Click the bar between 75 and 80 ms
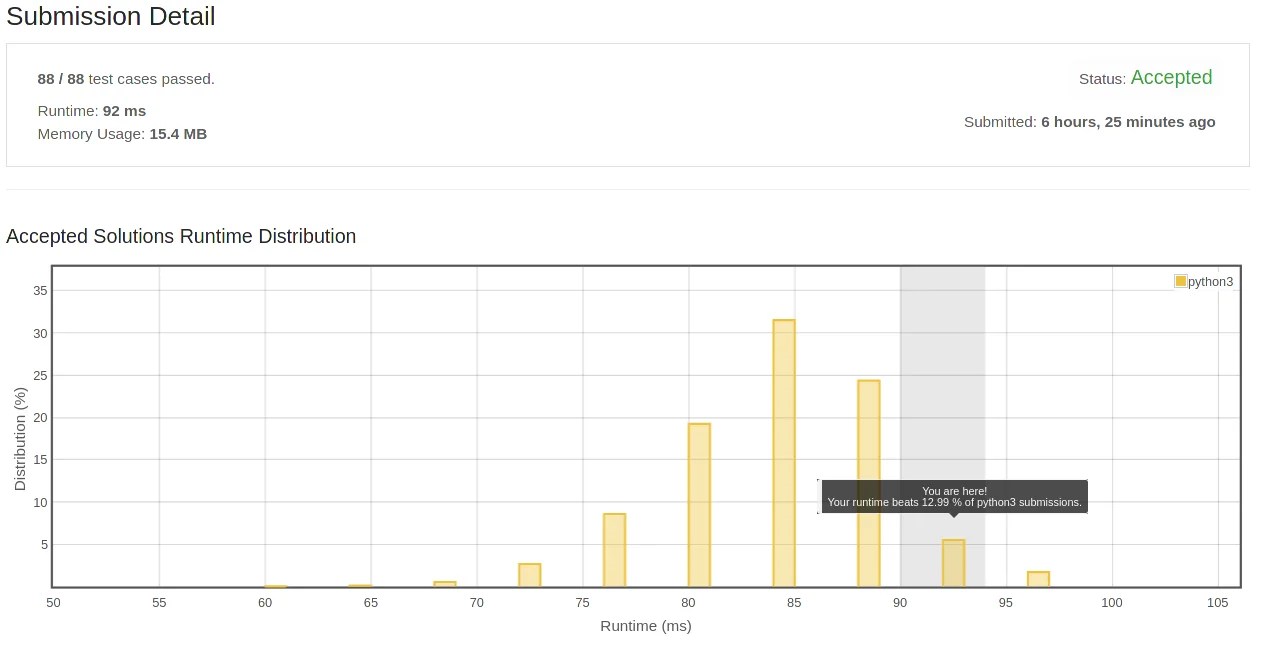This screenshot has width=1267, height=662. tap(614, 550)
